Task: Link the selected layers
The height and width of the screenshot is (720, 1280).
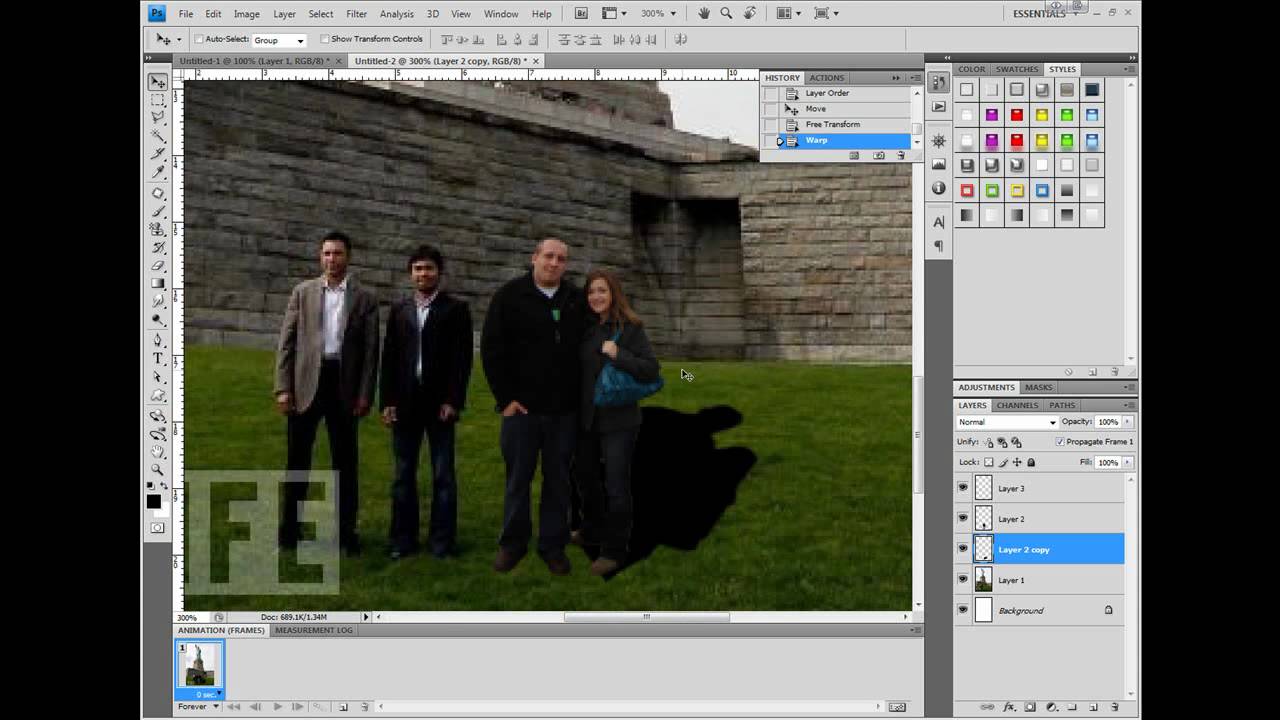Action: (988, 707)
